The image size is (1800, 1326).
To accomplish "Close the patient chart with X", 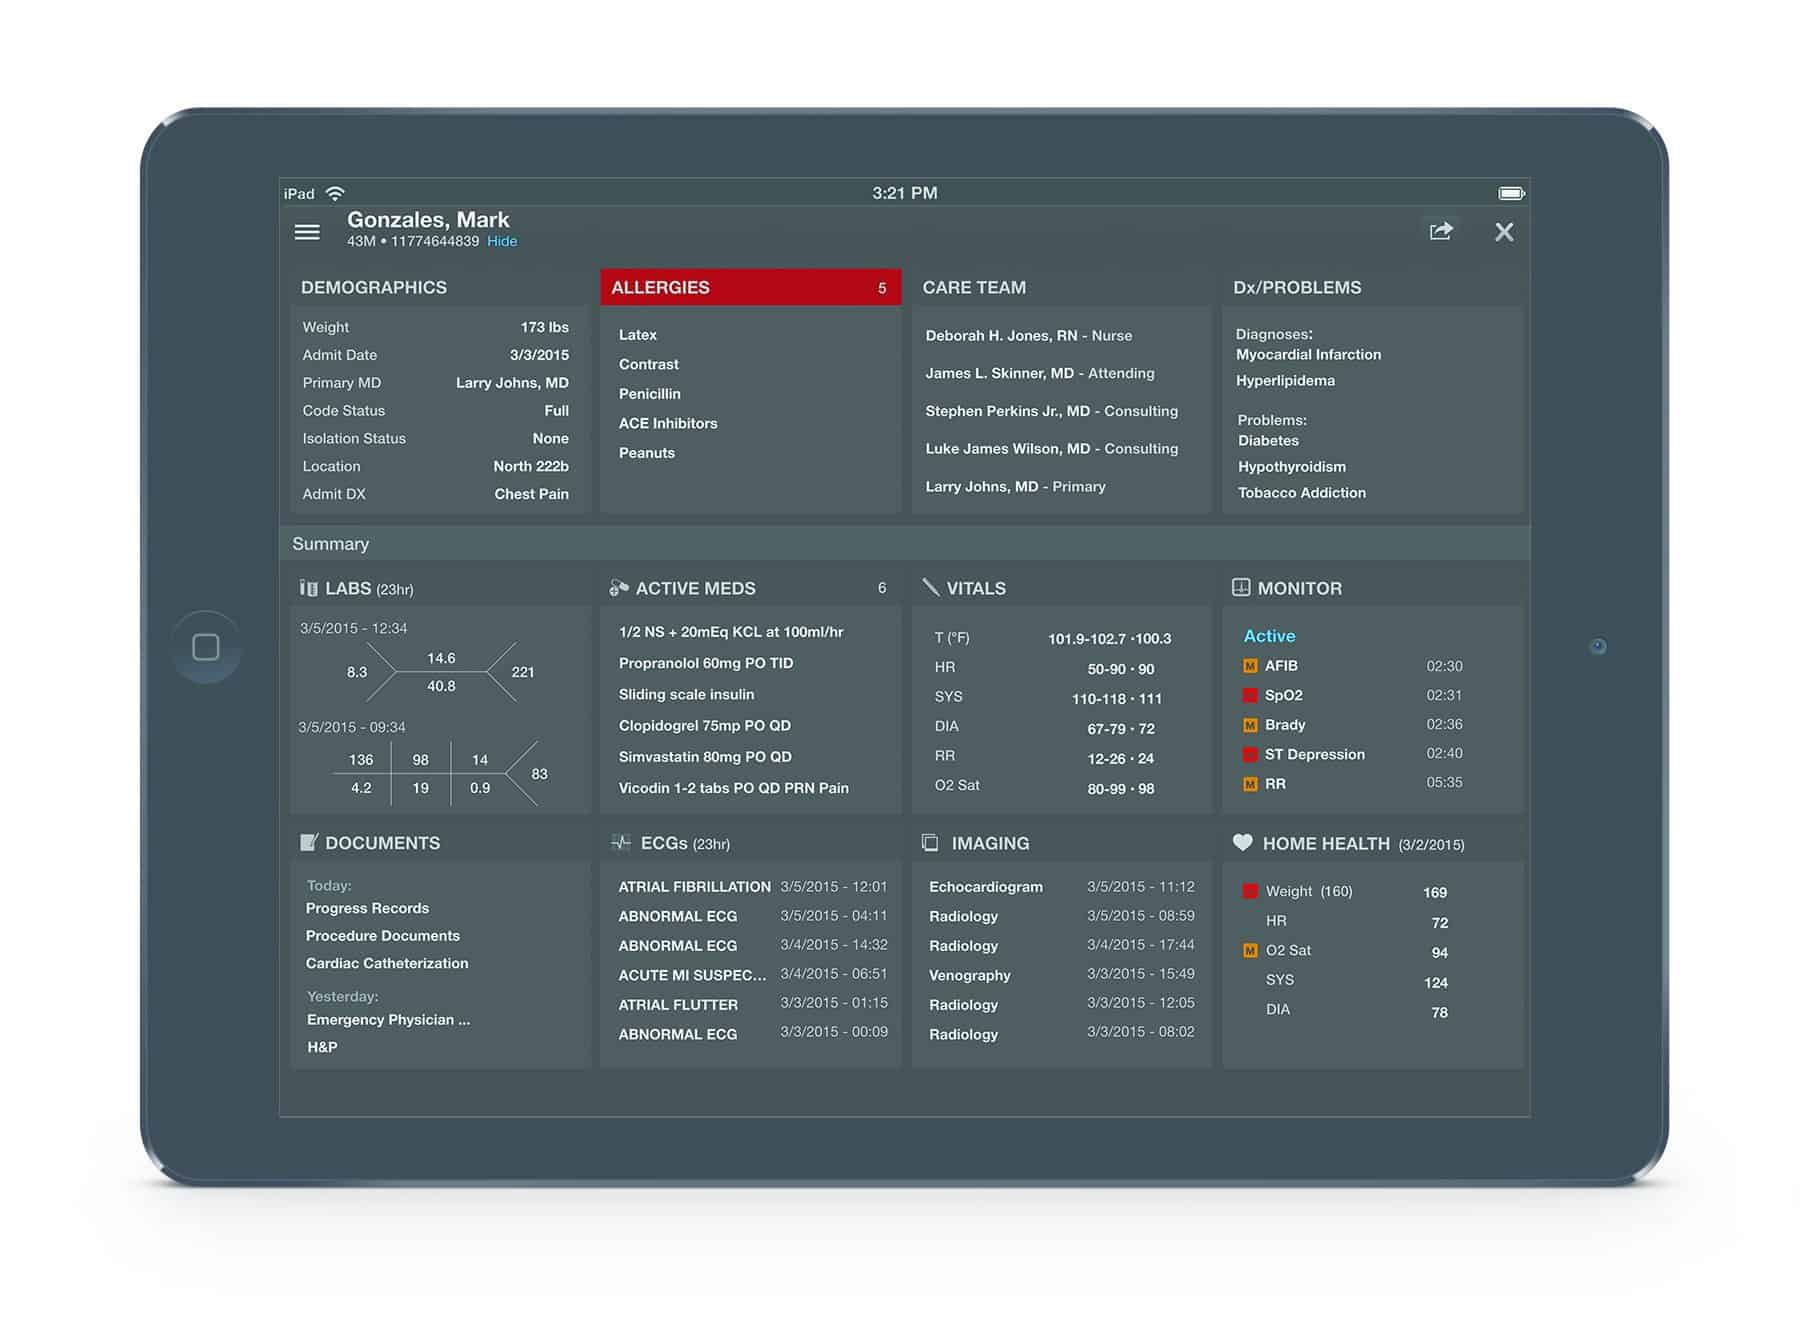I will (x=1503, y=232).
